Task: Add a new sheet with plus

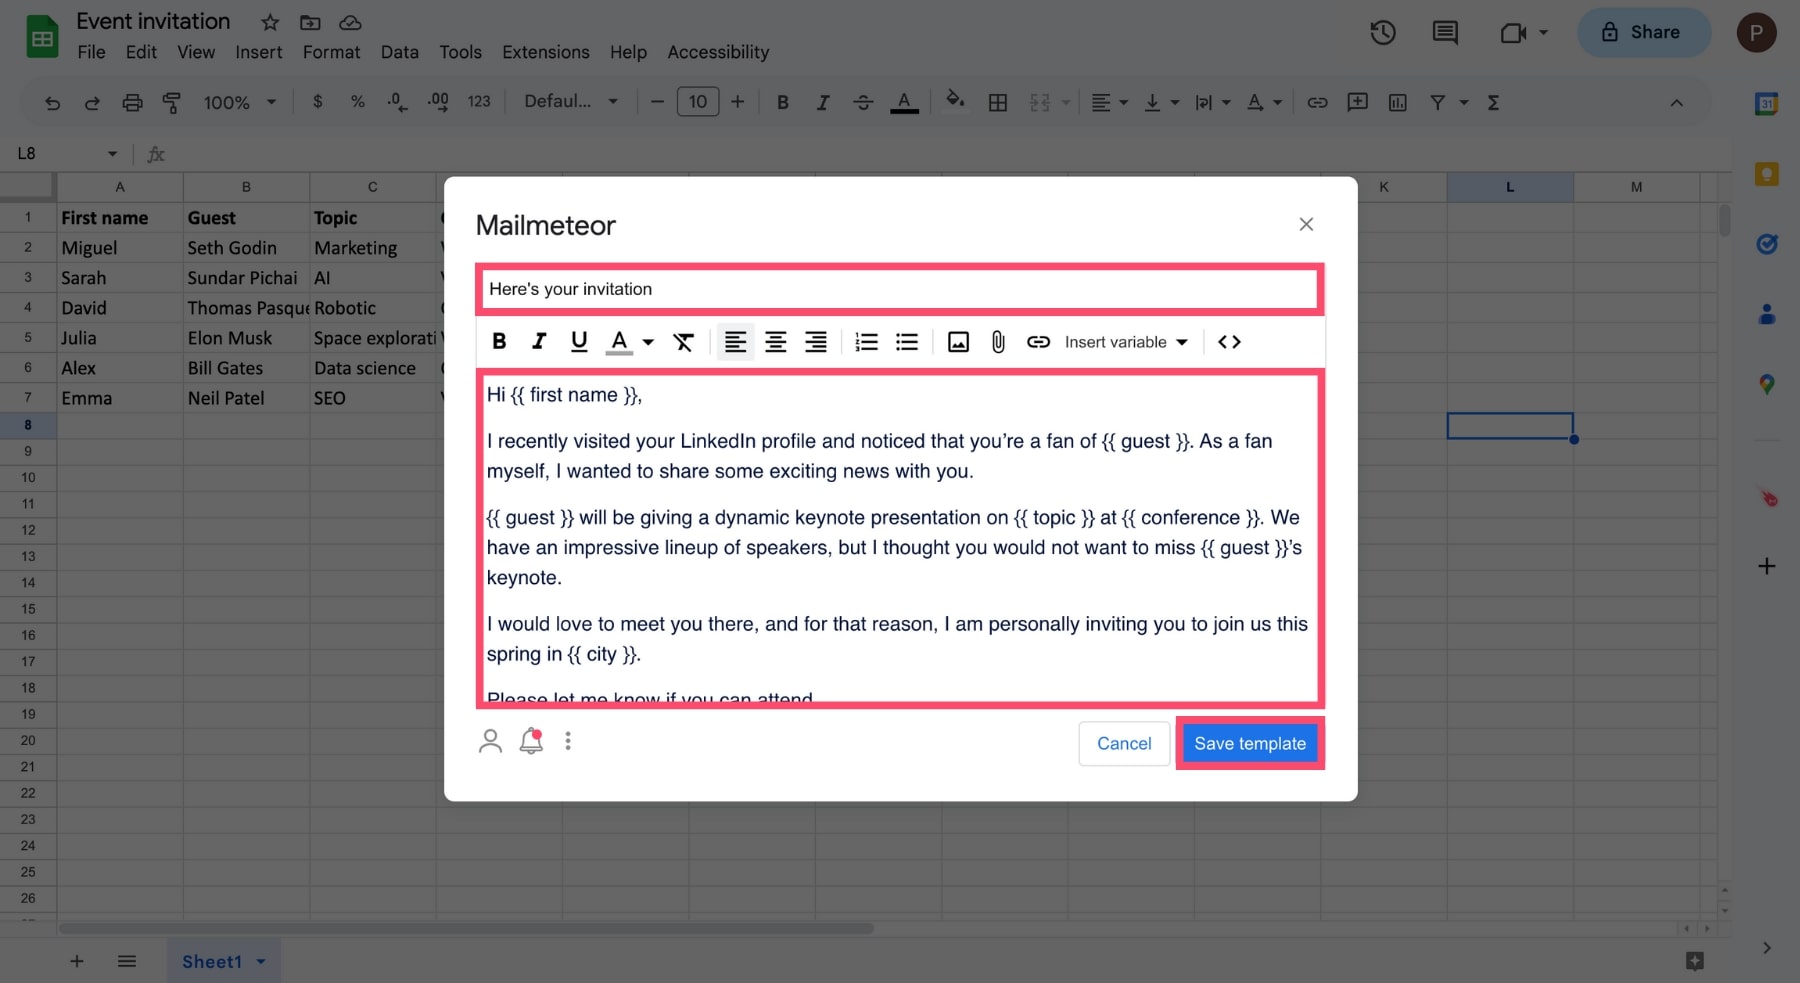Action: click(x=77, y=961)
